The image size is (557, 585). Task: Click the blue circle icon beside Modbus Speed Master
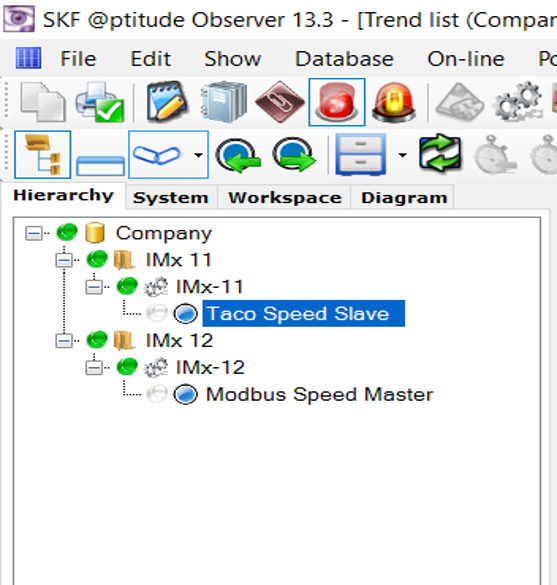(185, 395)
